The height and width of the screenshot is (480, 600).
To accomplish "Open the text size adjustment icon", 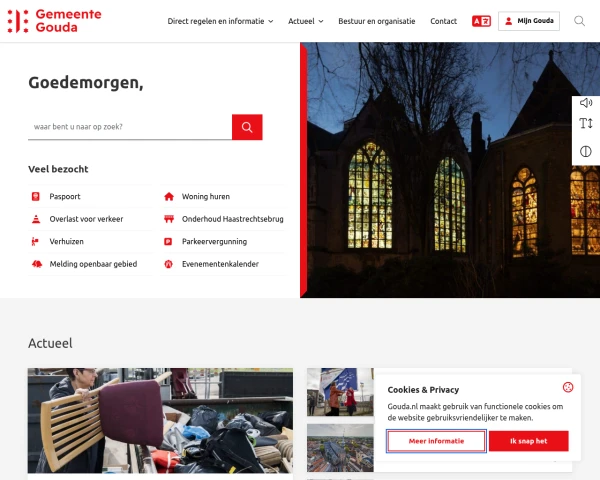I will pyautogui.click(x=585, y=124).
